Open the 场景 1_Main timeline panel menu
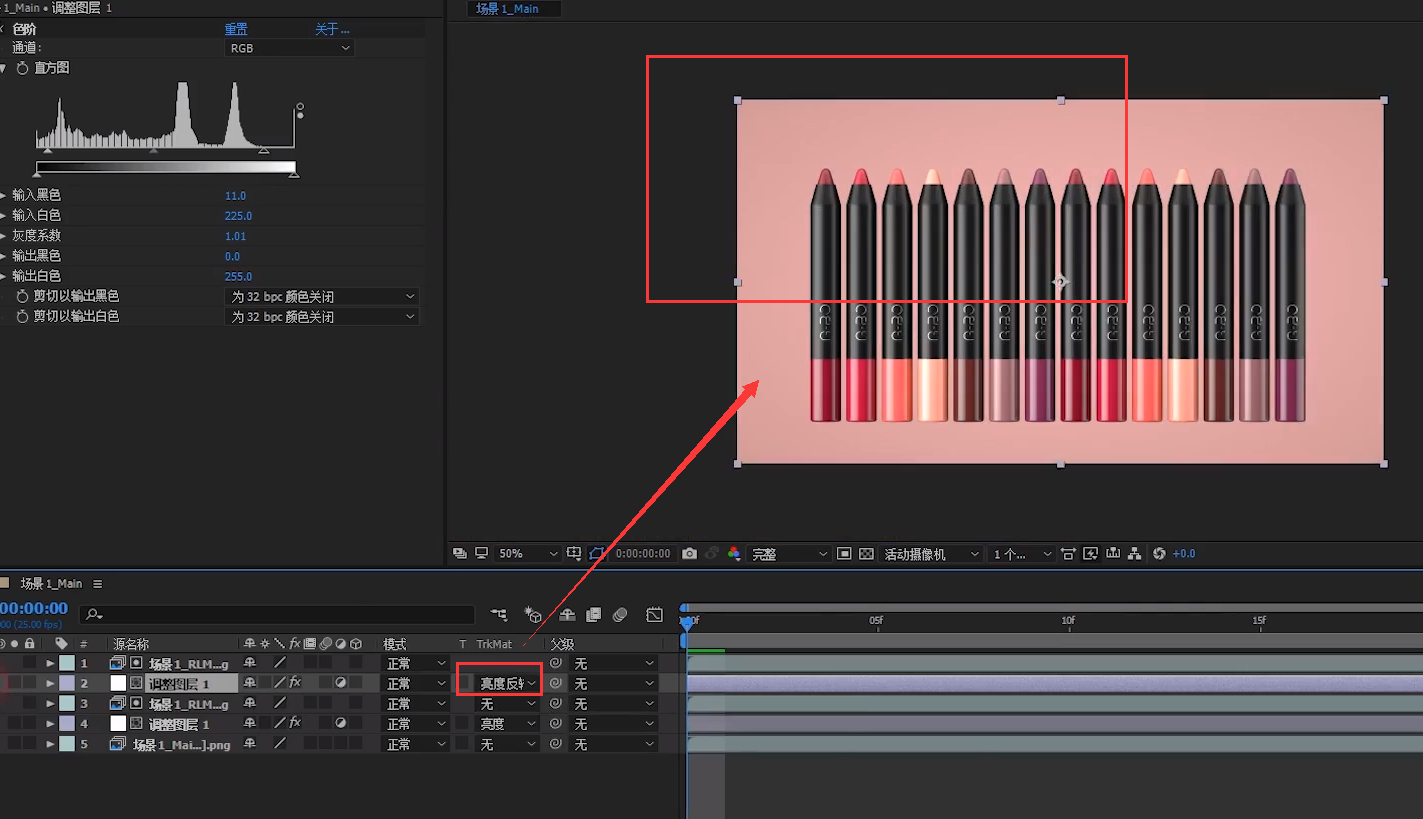 point(98,583)
